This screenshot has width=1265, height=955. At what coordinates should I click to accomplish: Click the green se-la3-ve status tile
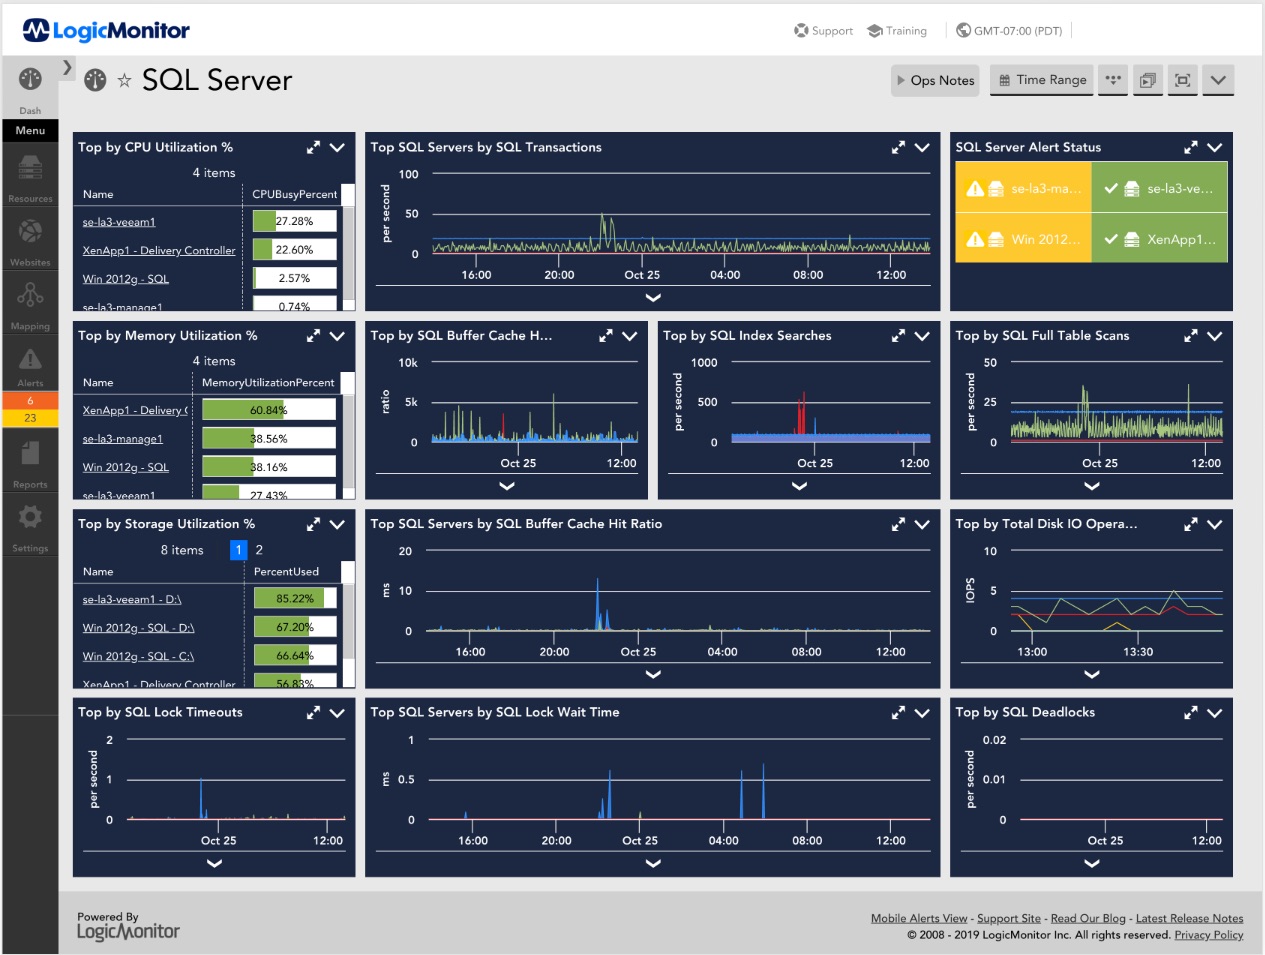[1159, 188]
